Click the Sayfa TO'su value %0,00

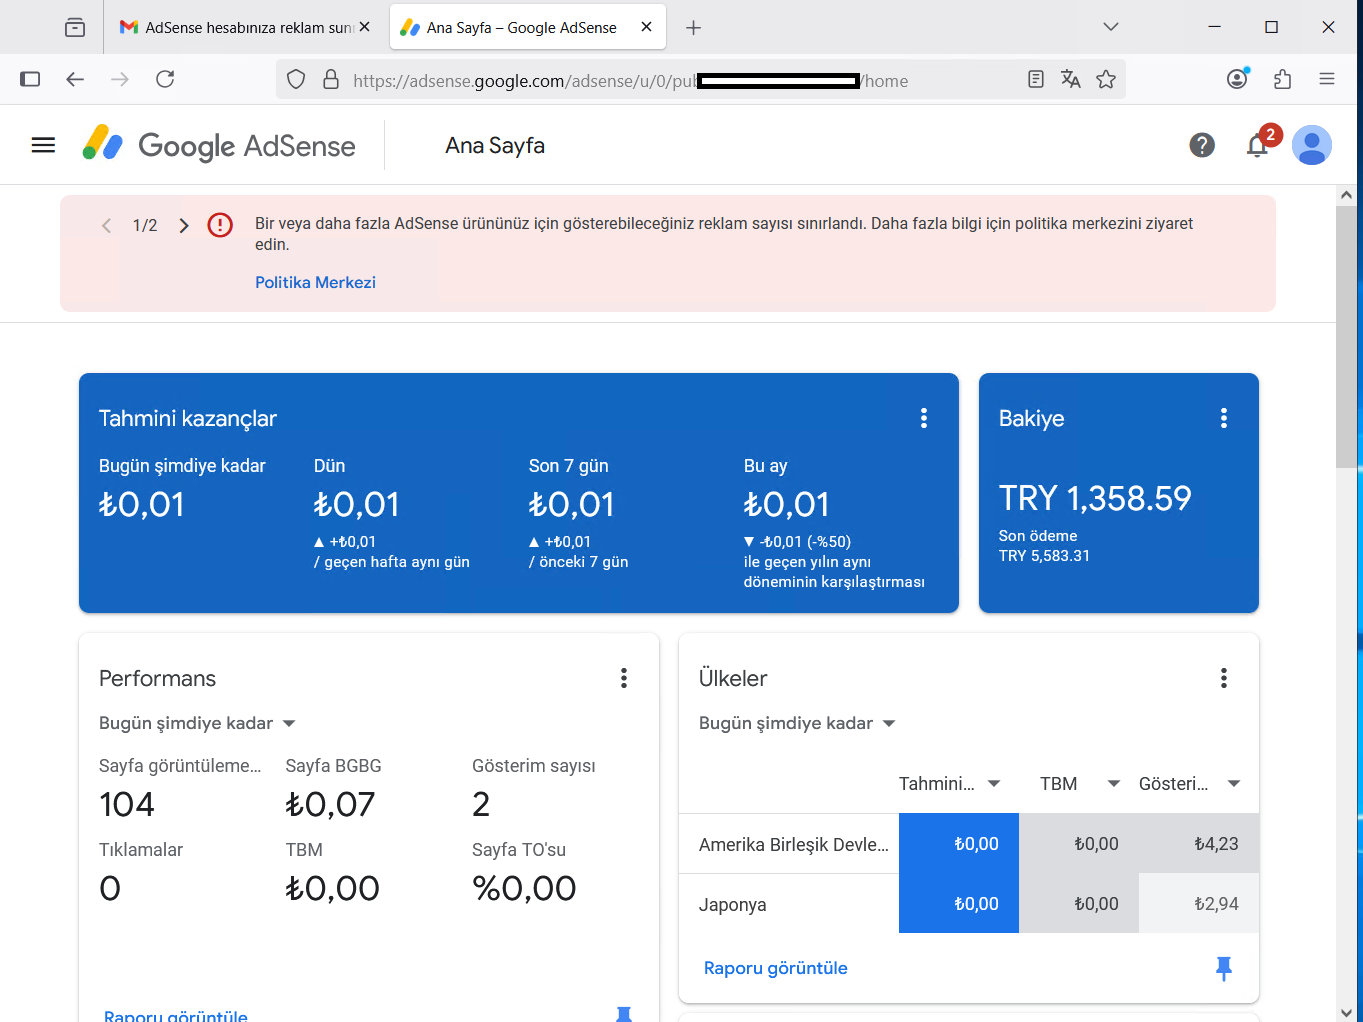pyautogui.click(x=524, y=888)
